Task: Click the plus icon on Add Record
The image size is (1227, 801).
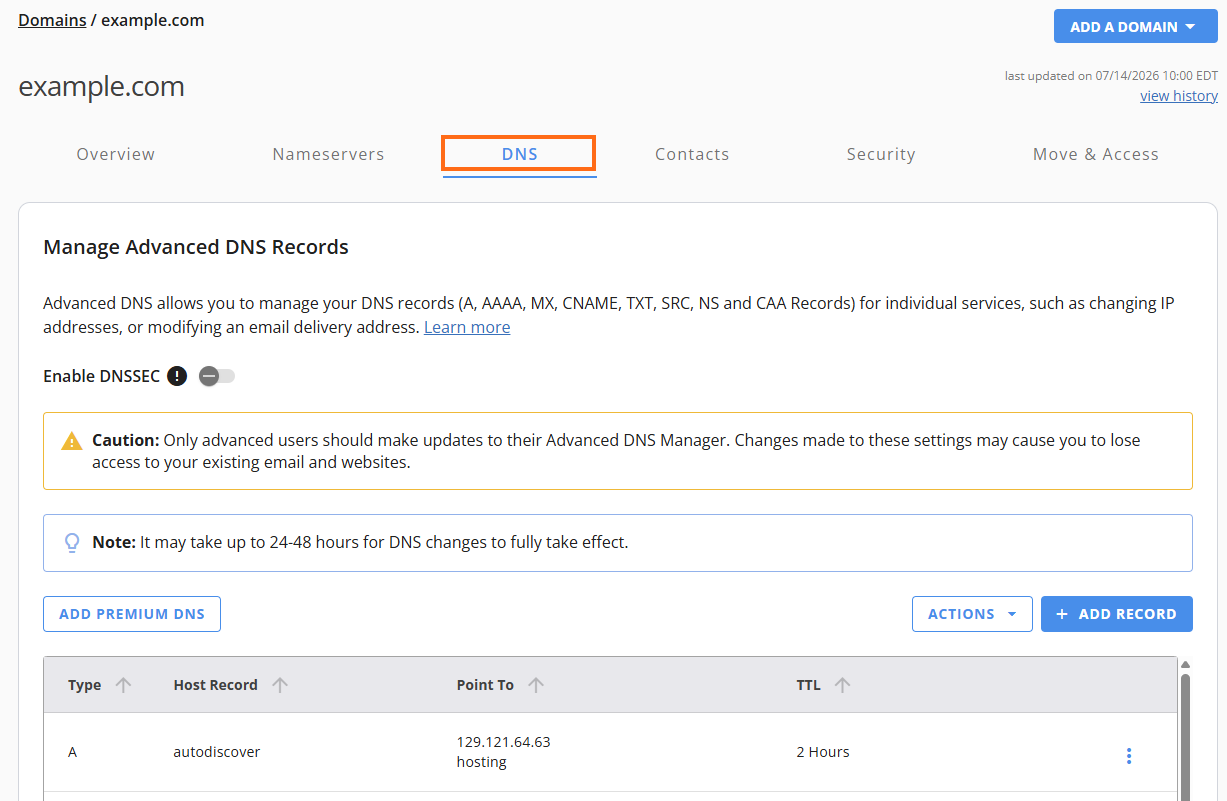Action: 1062,614
